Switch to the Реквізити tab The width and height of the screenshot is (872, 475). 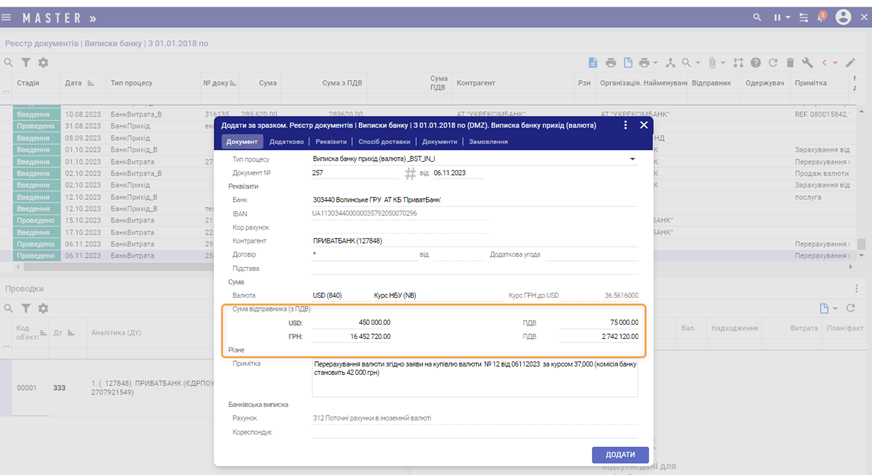coord(331,142)
